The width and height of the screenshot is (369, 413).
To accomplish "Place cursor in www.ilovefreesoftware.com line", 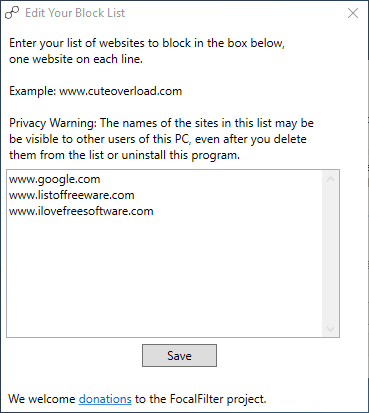I will pyautogui.click(x=81, y=211).
